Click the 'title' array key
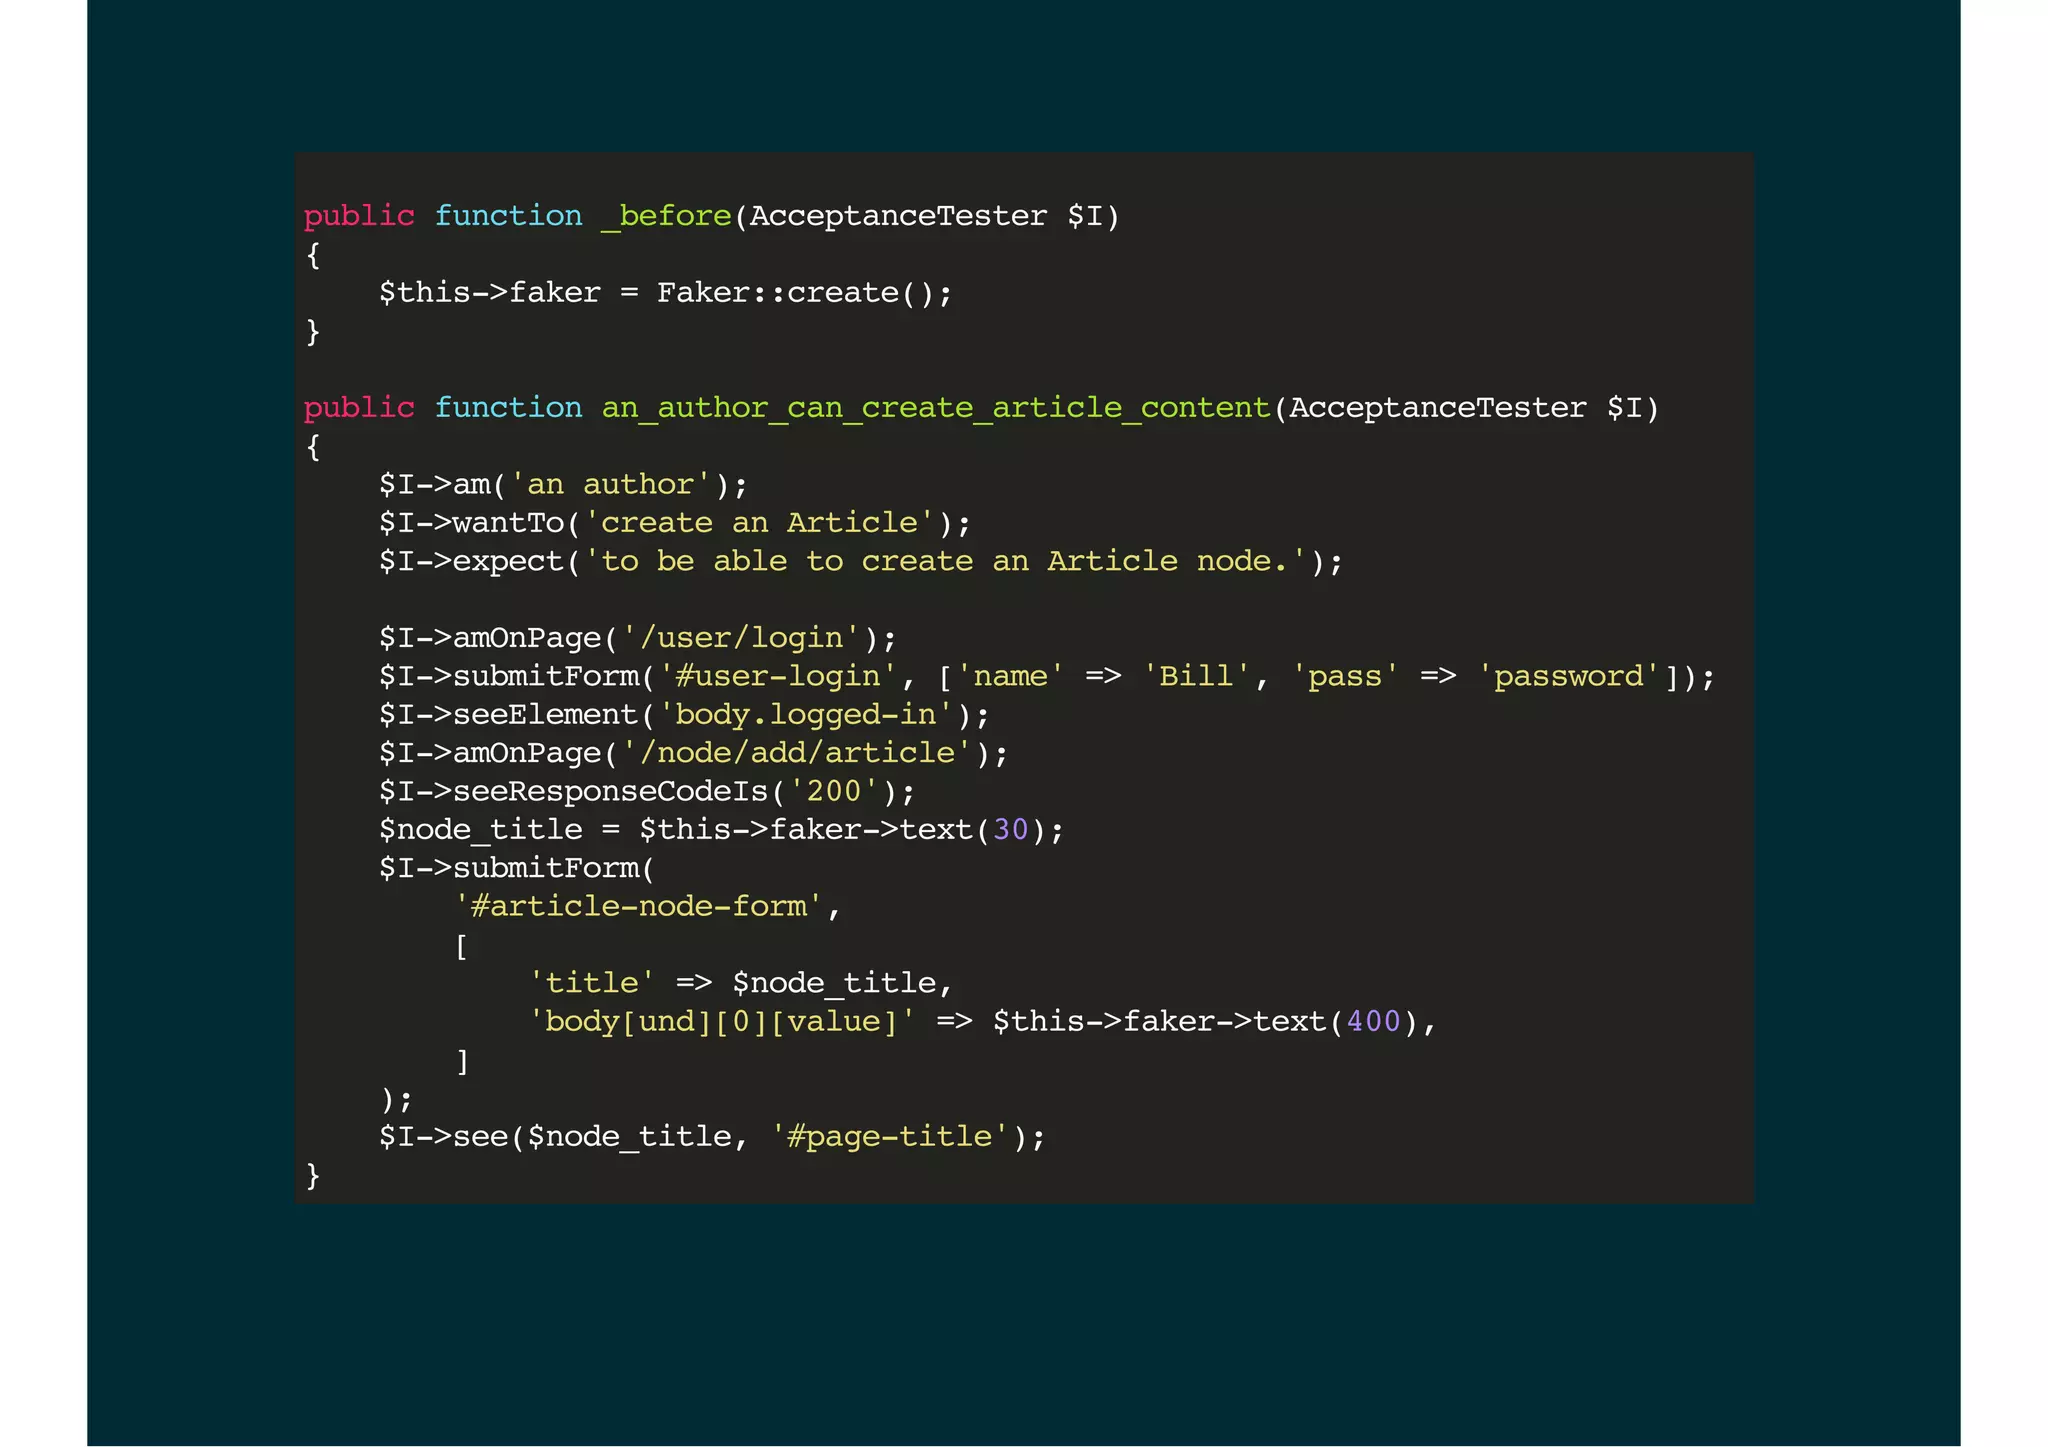Screen dimensions: 2048x1447 (x=592, y=983)
